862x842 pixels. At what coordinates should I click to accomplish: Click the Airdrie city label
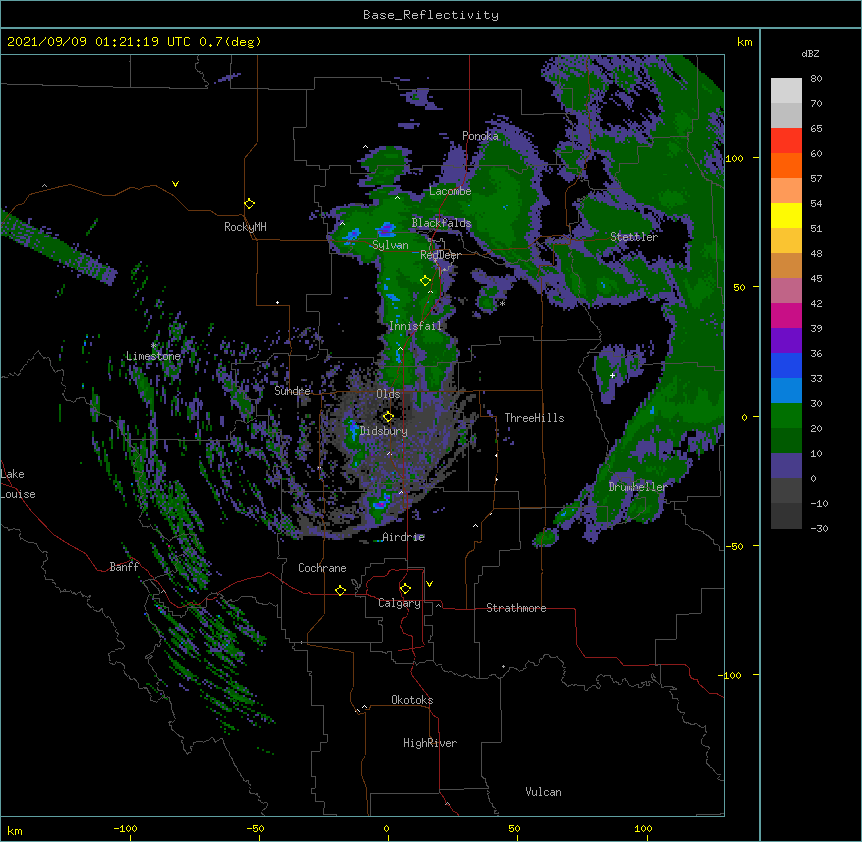pos(404,537)
